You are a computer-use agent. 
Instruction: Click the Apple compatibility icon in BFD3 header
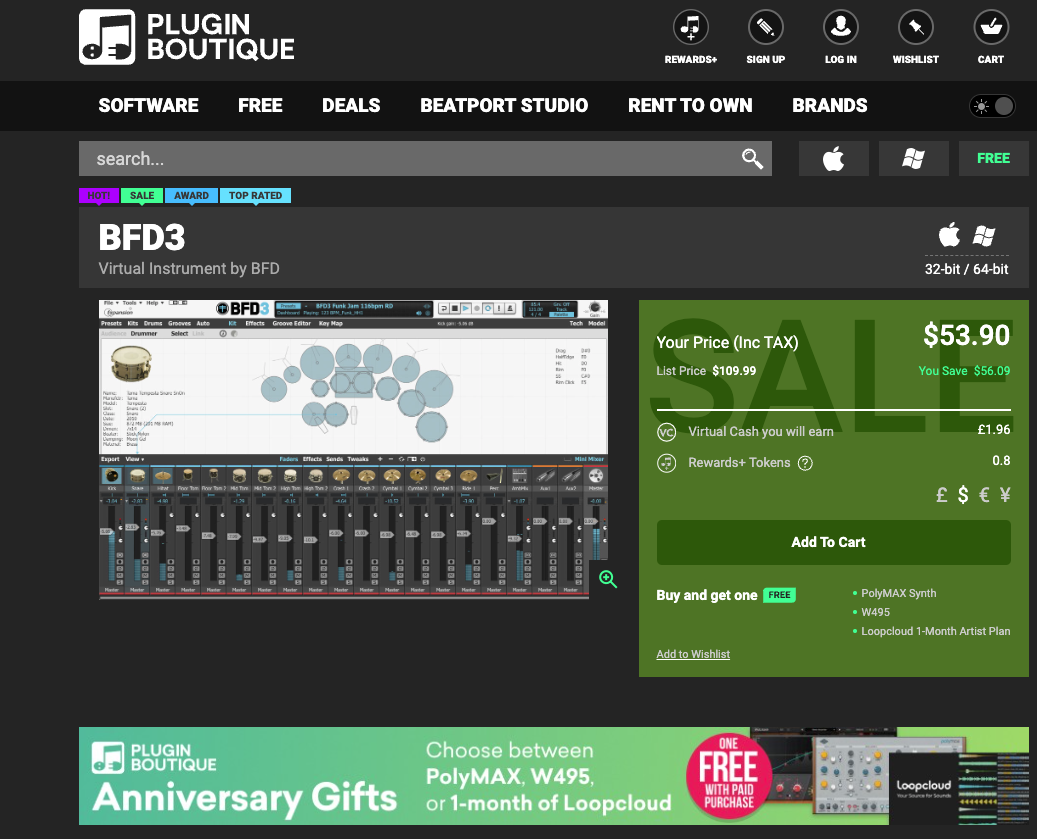[949, 235]
